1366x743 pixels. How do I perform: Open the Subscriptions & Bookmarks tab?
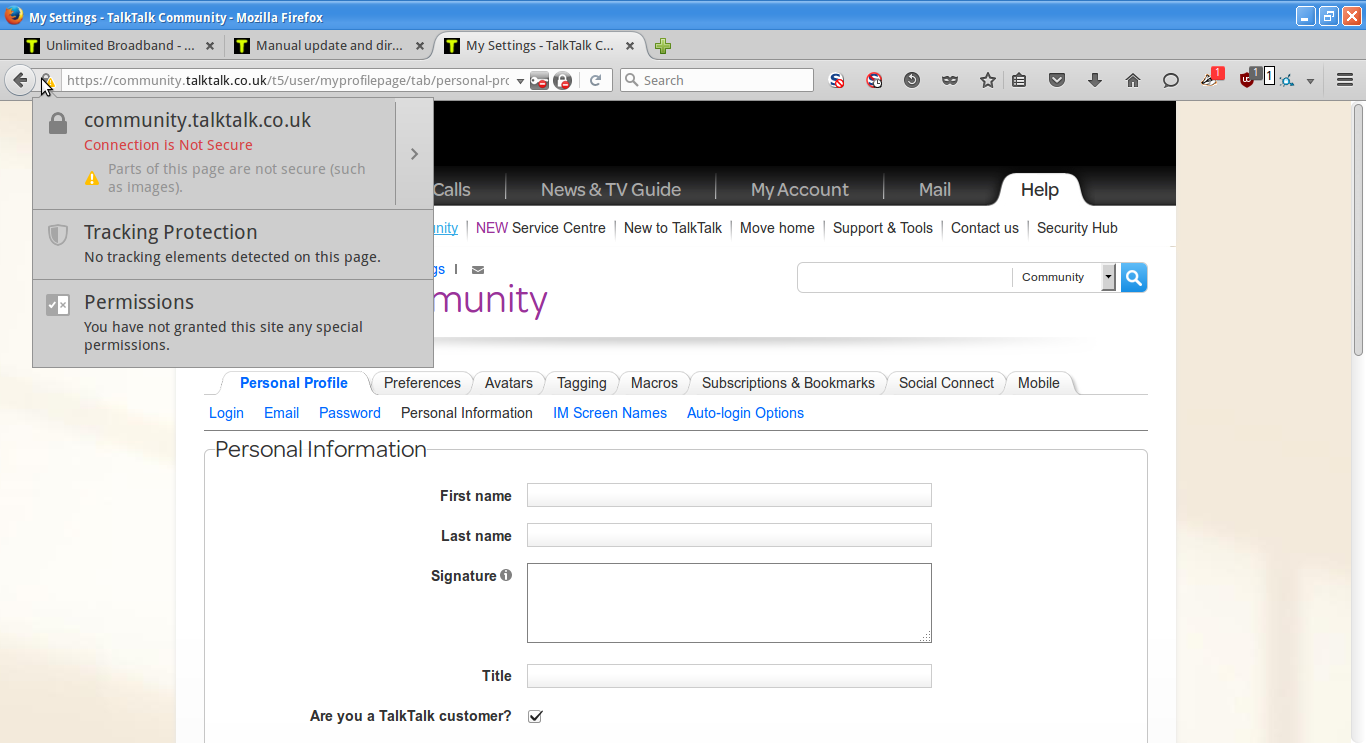(x=788, y=383)
